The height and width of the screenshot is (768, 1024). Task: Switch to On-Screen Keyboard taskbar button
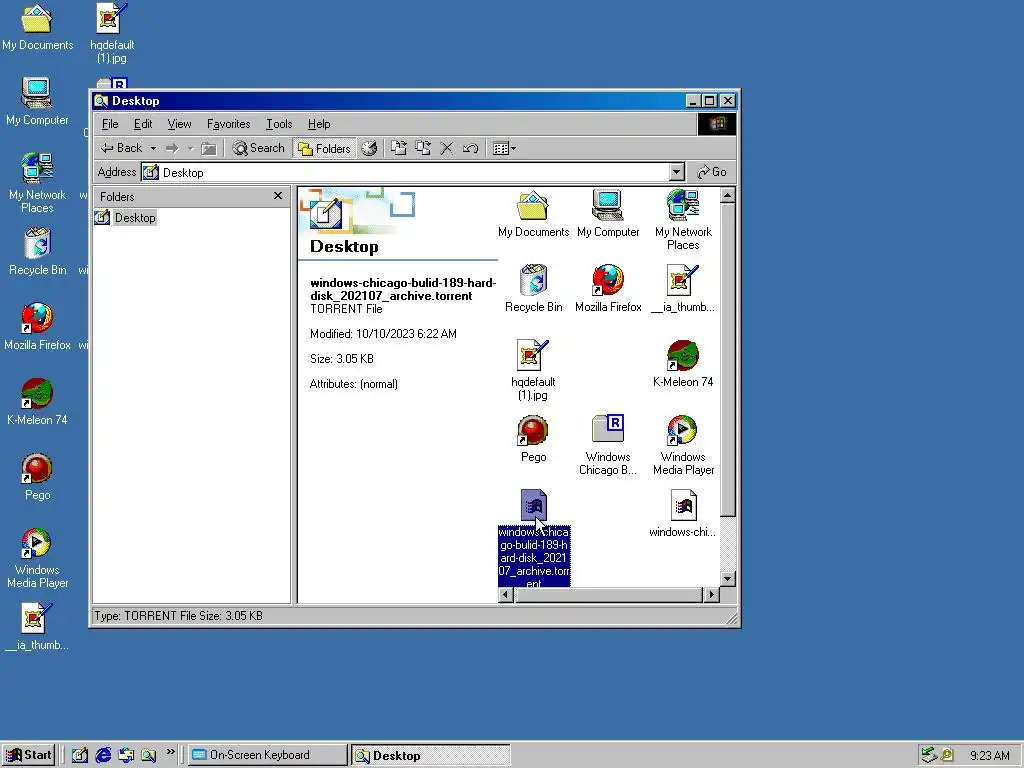[x=268, y=755]
